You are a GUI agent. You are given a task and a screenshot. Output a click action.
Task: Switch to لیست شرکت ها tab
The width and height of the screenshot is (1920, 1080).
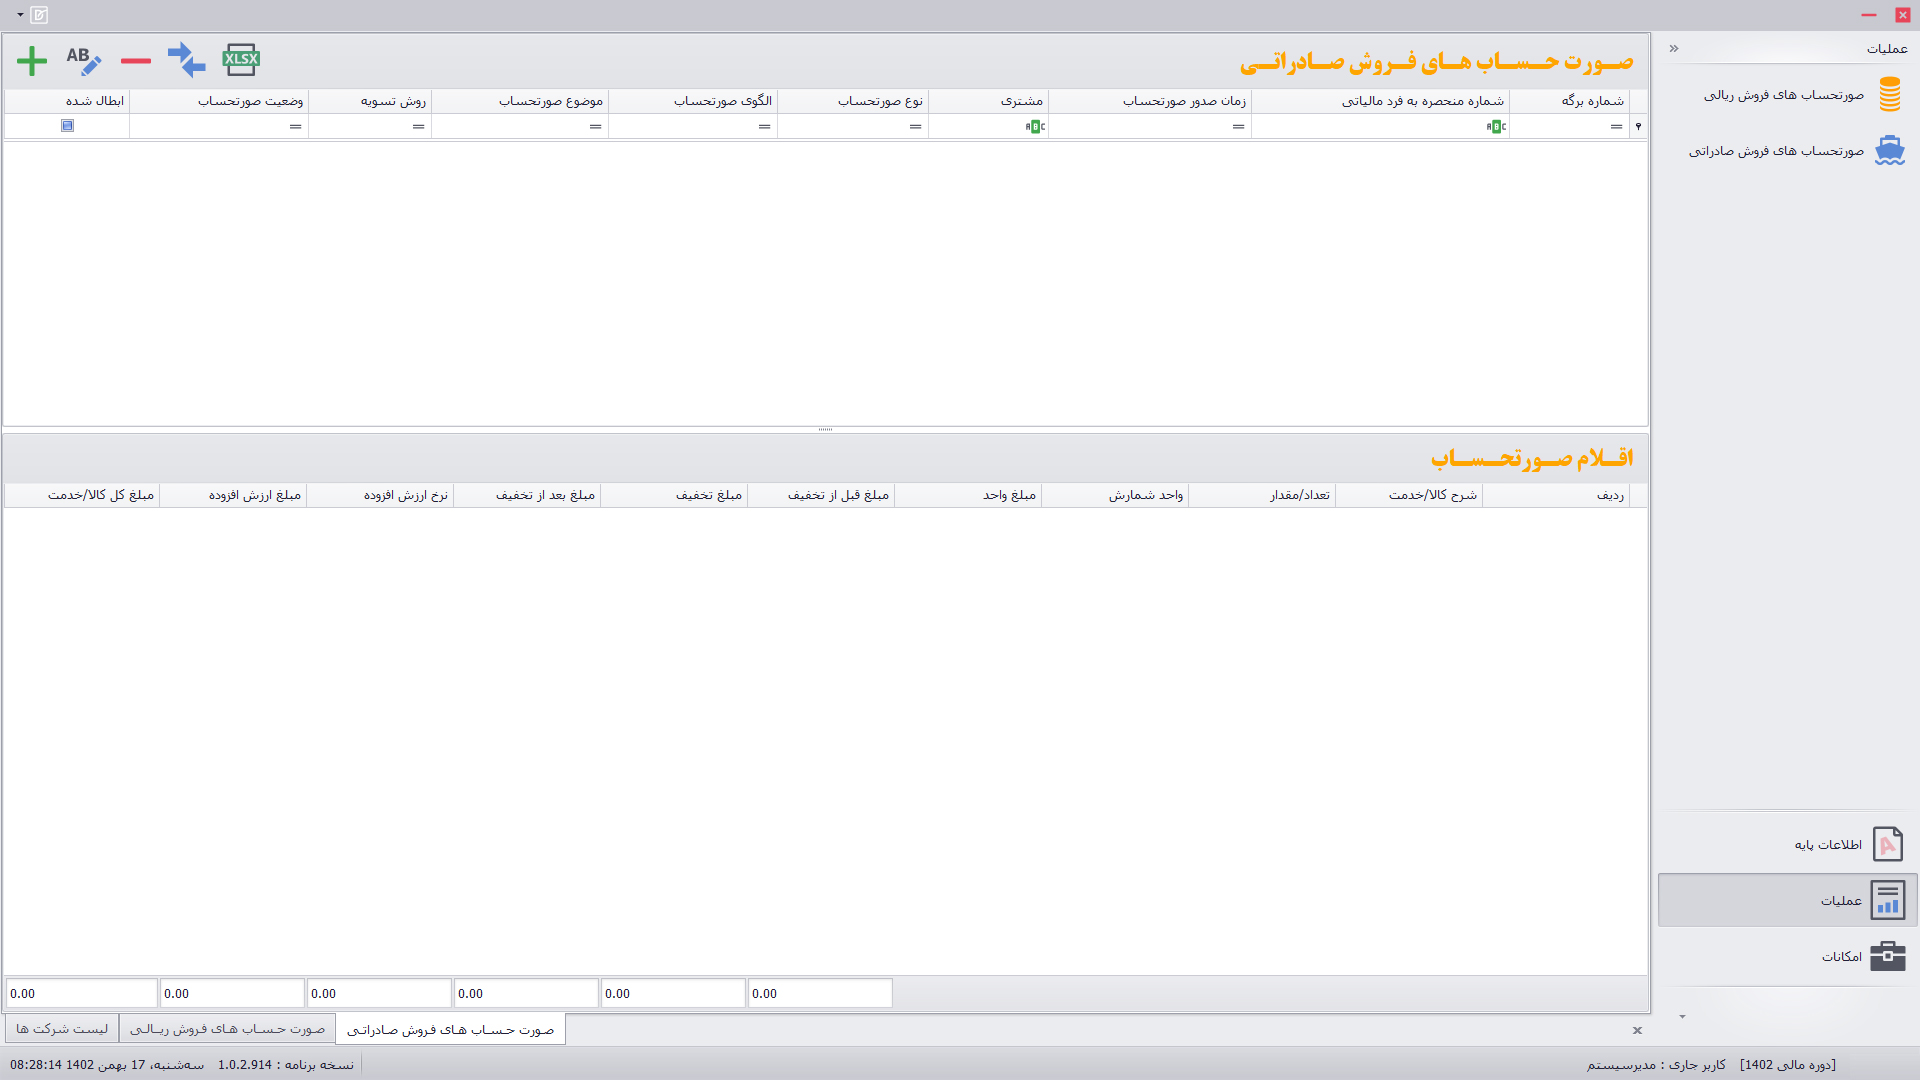[x=62, y=1029]
